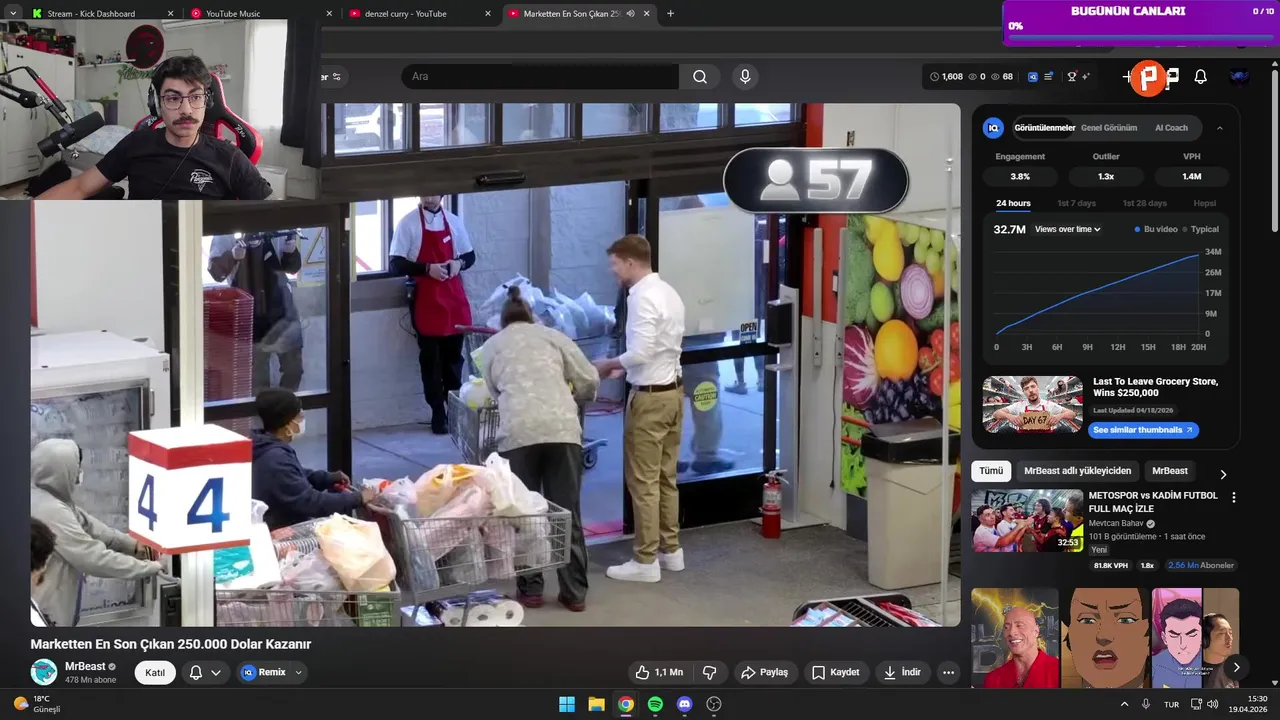1280x720 pixels.
Task: Open the Views over time dropdown
Action: 1067,229
